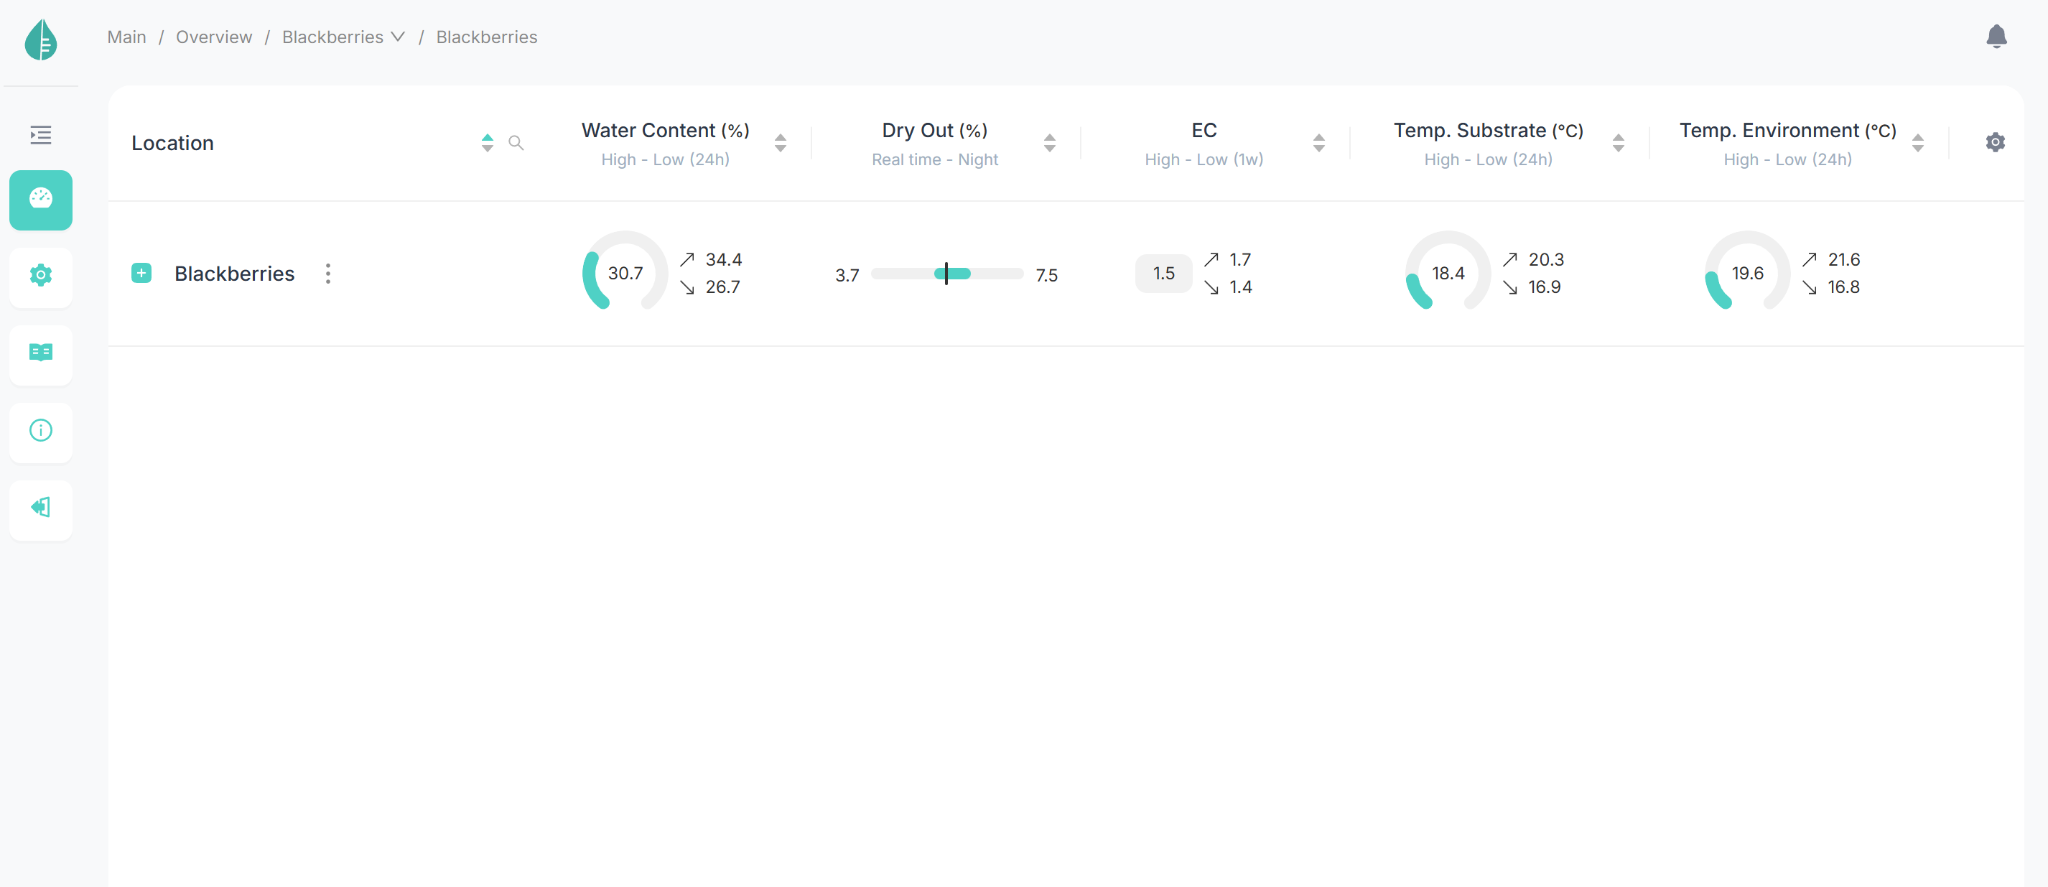Click substrate high value 20.3

pyautogui.click(x=1546, y=260)
